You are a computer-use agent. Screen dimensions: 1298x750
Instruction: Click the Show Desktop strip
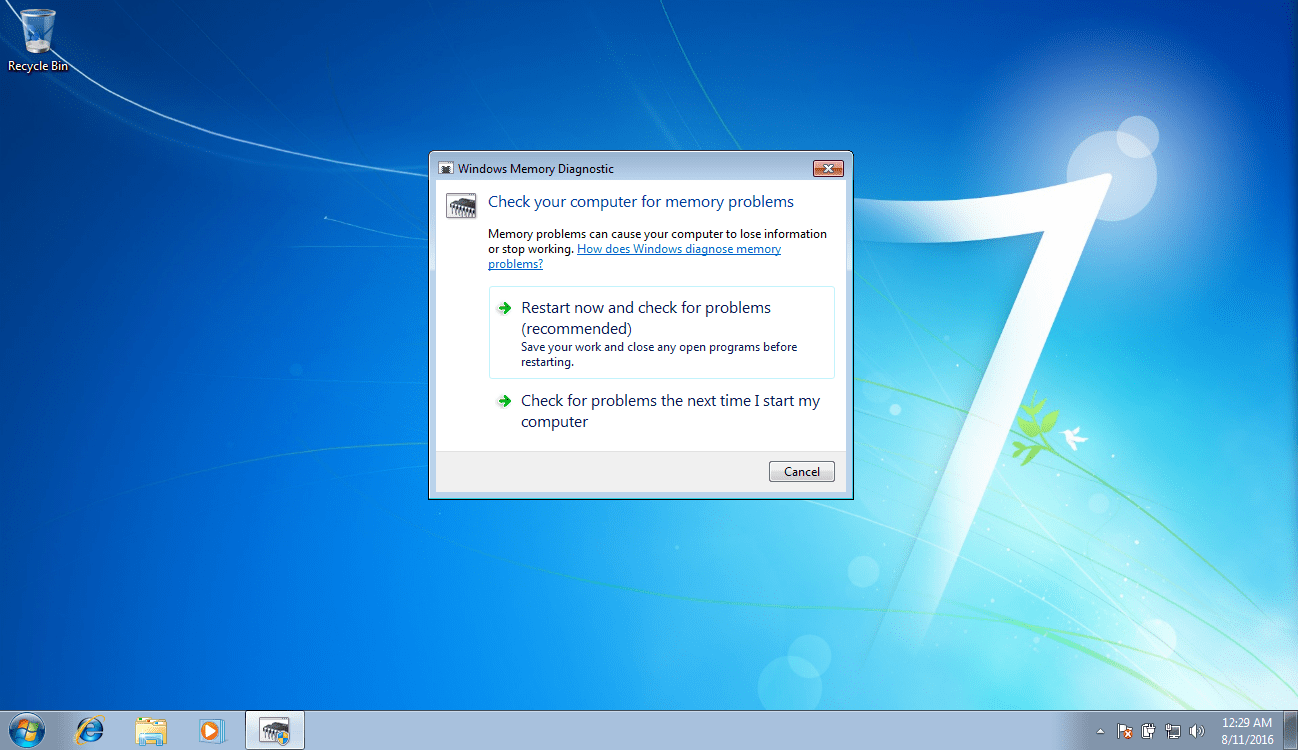click(1292, 730)
